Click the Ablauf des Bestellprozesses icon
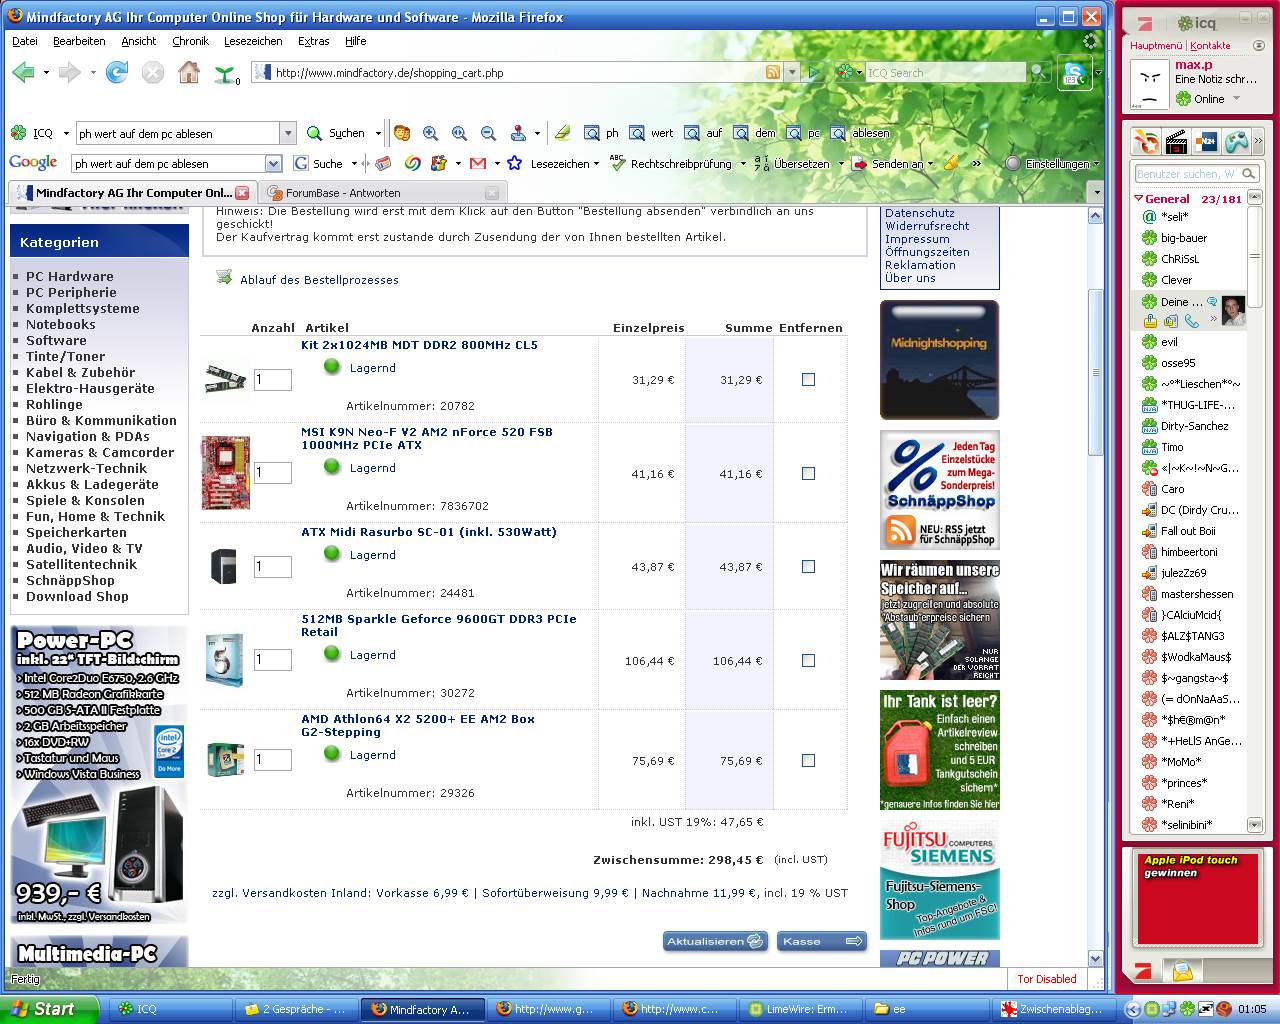 click(224, 278)
